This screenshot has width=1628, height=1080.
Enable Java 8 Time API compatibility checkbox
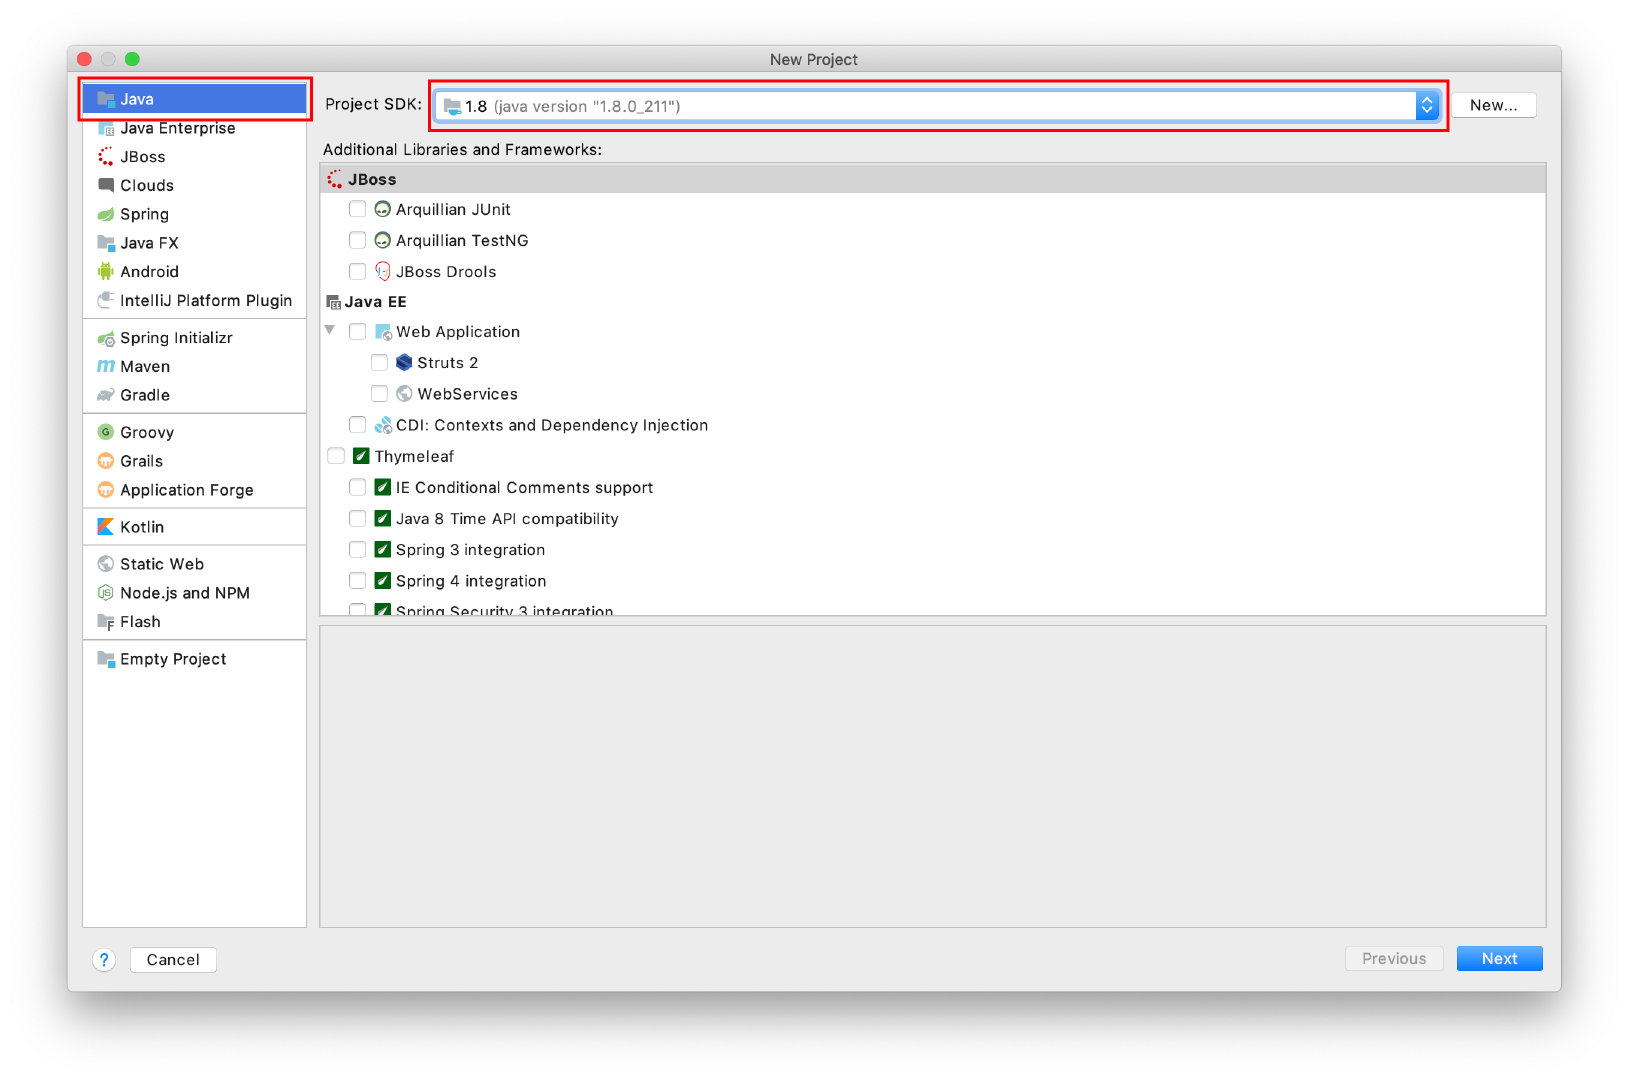(357, 518)
